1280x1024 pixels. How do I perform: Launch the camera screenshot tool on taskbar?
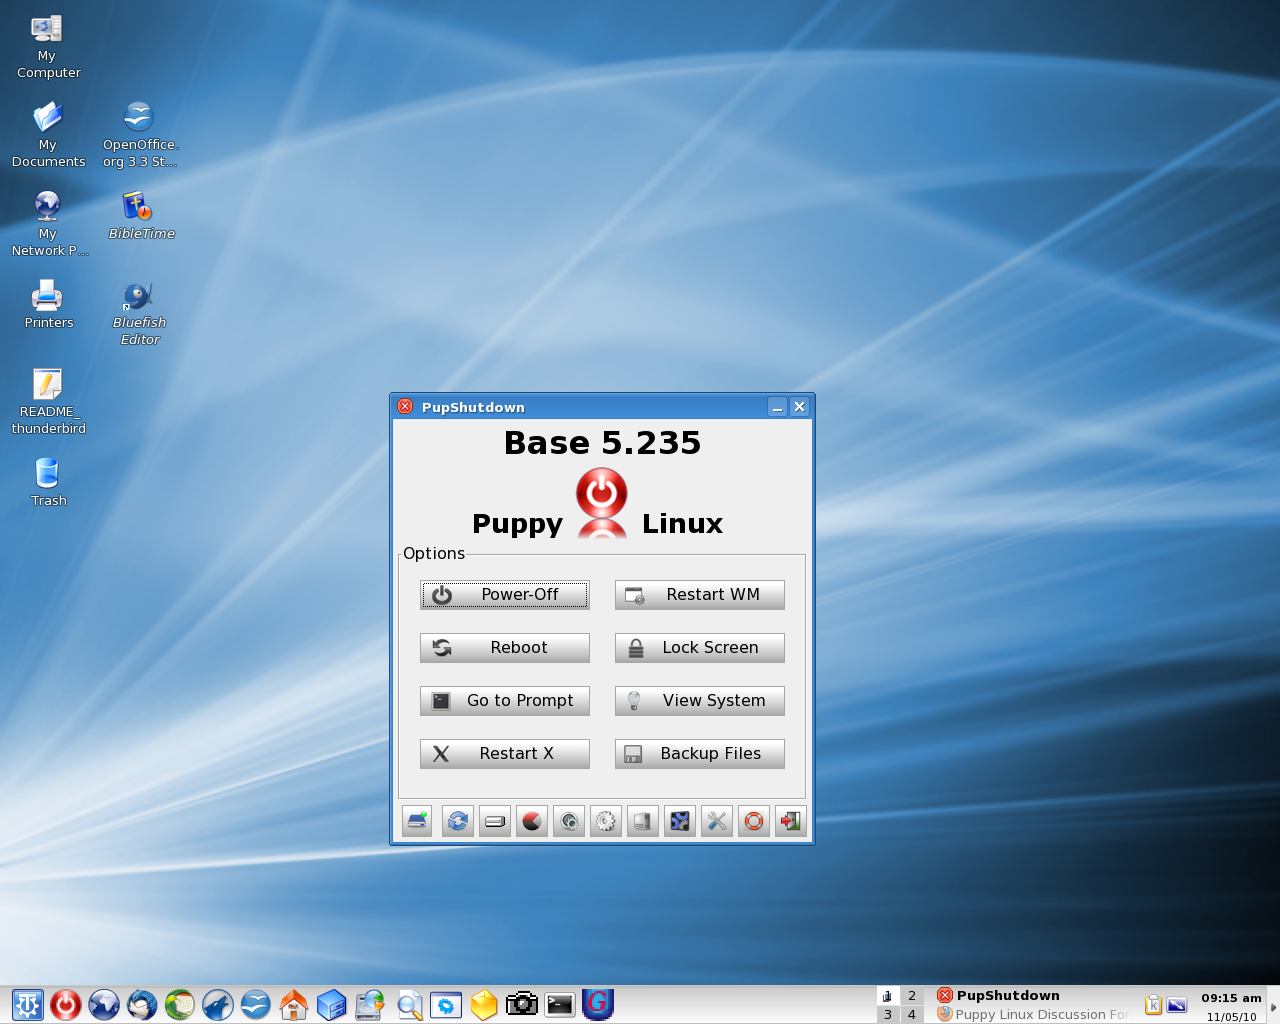pyautogui.click(x=522, y=1004)
